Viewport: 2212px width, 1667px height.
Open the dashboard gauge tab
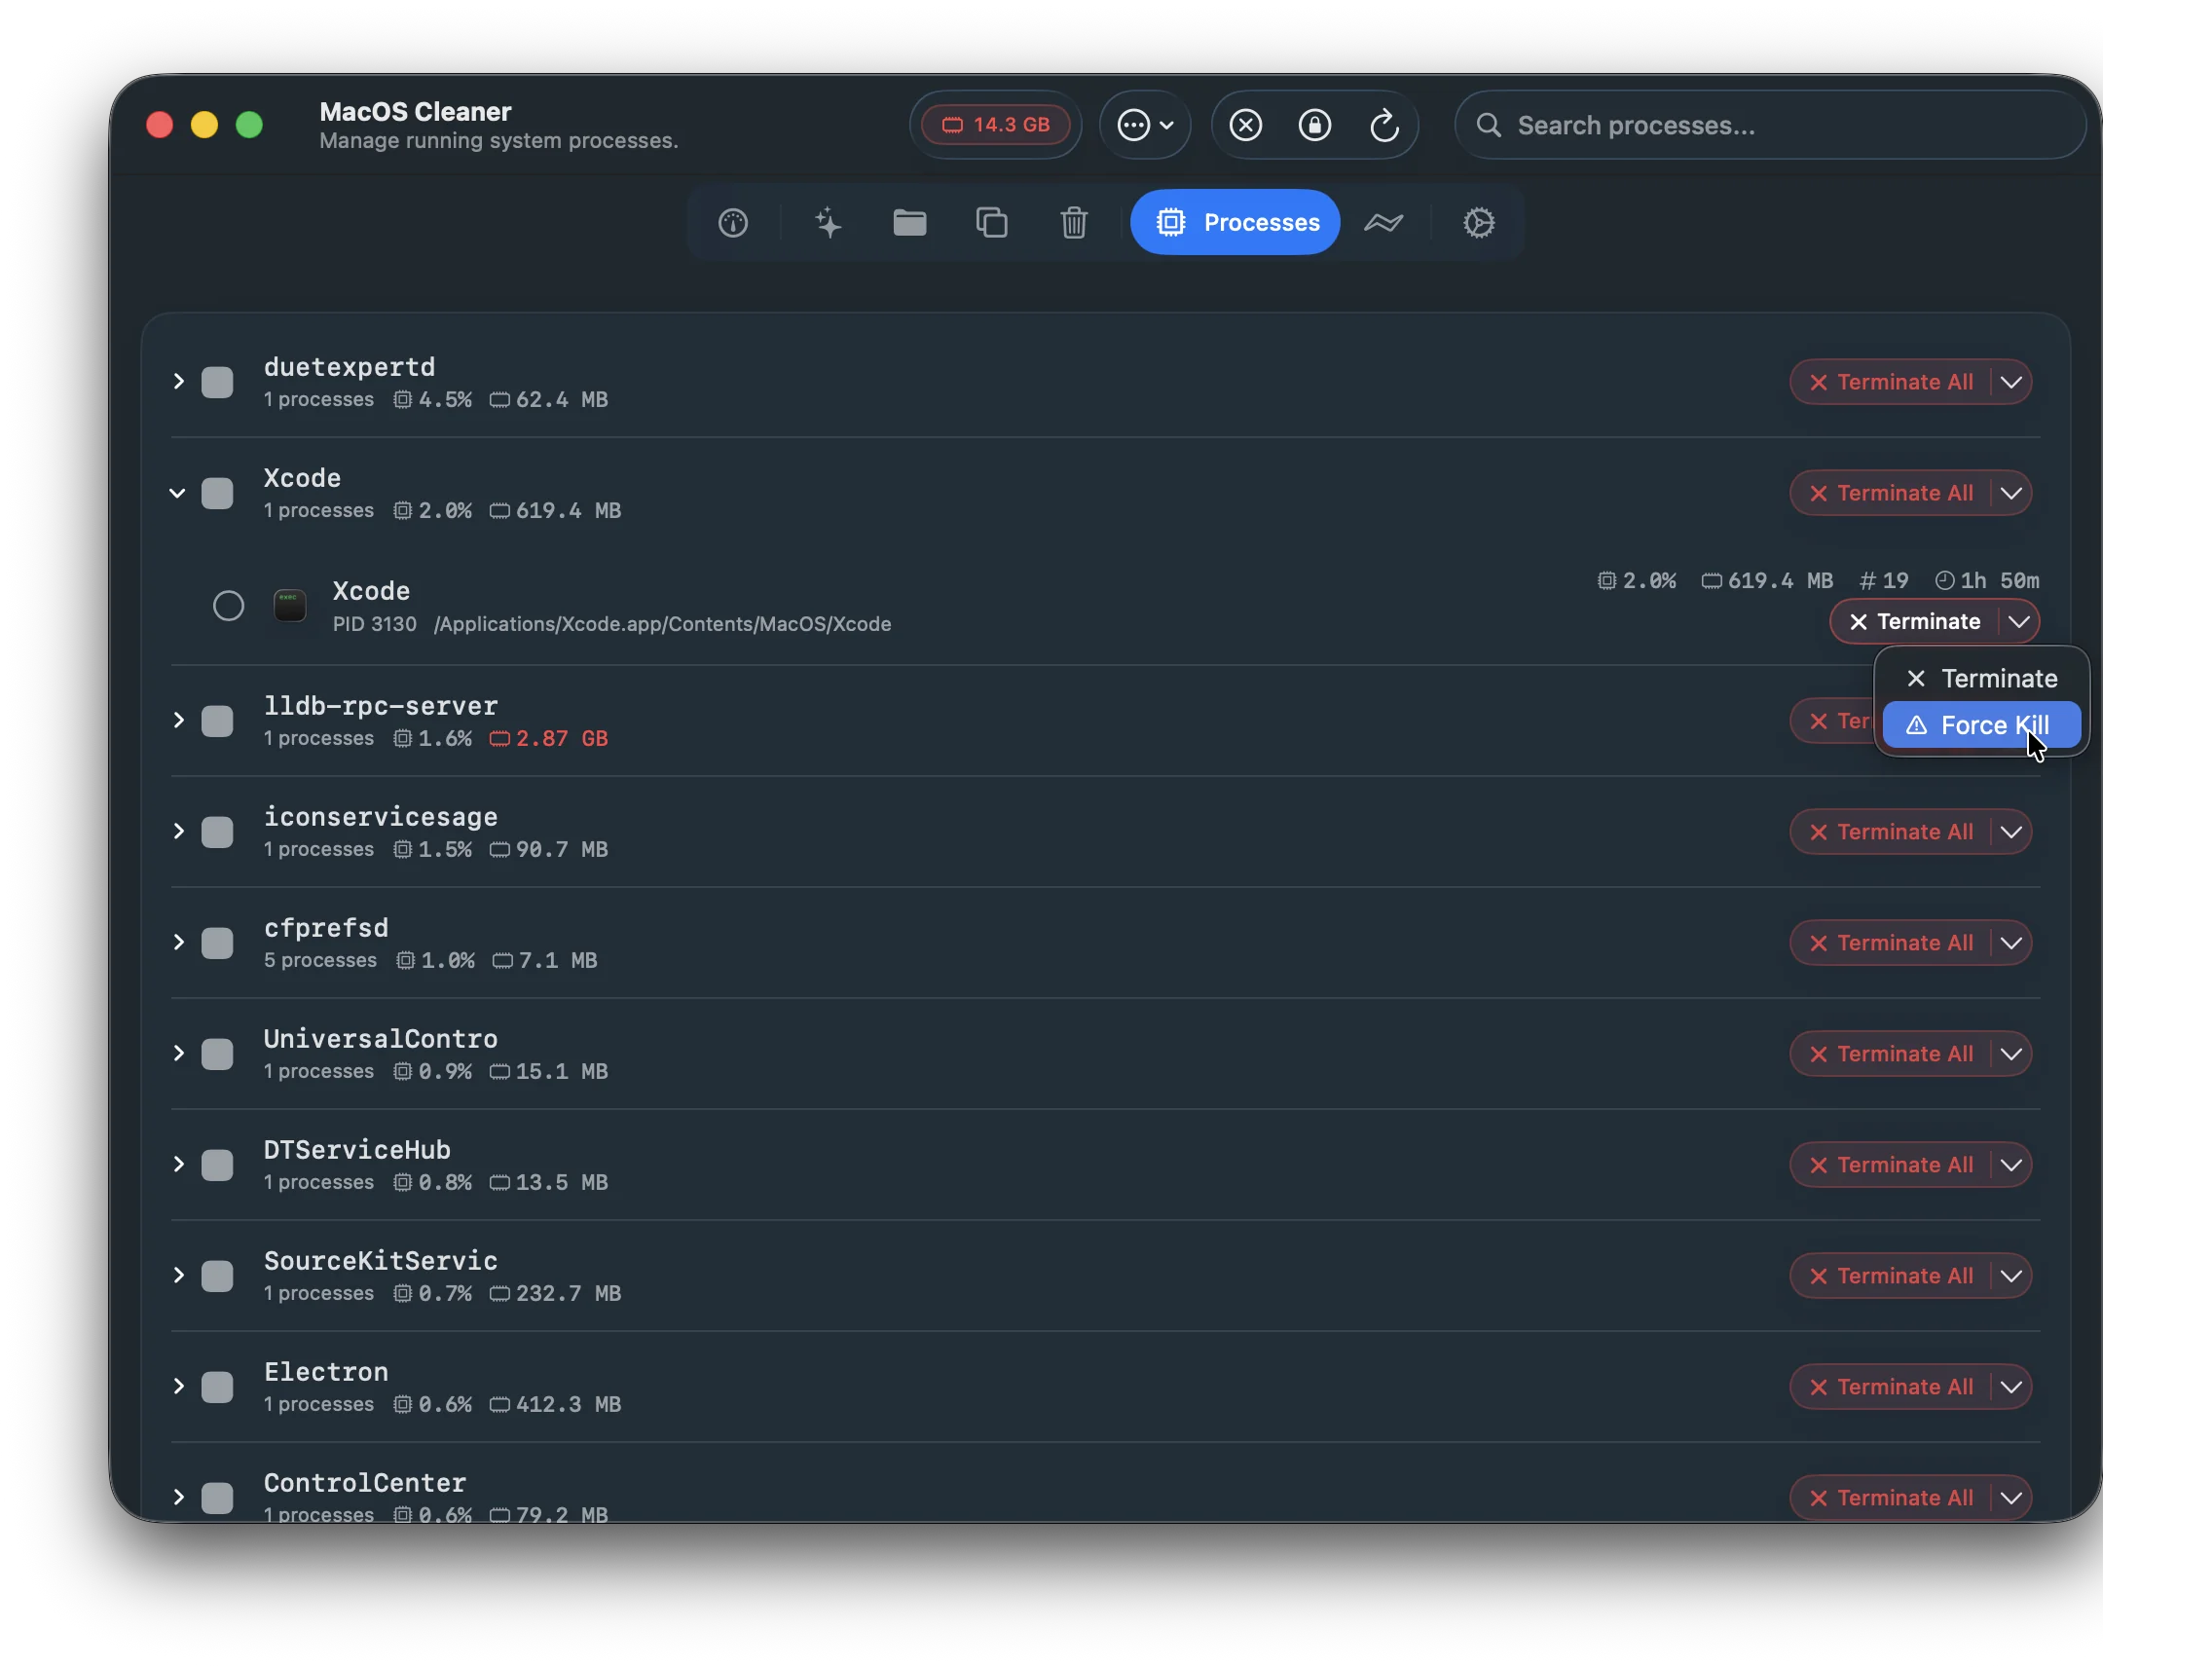pos(733,222)
